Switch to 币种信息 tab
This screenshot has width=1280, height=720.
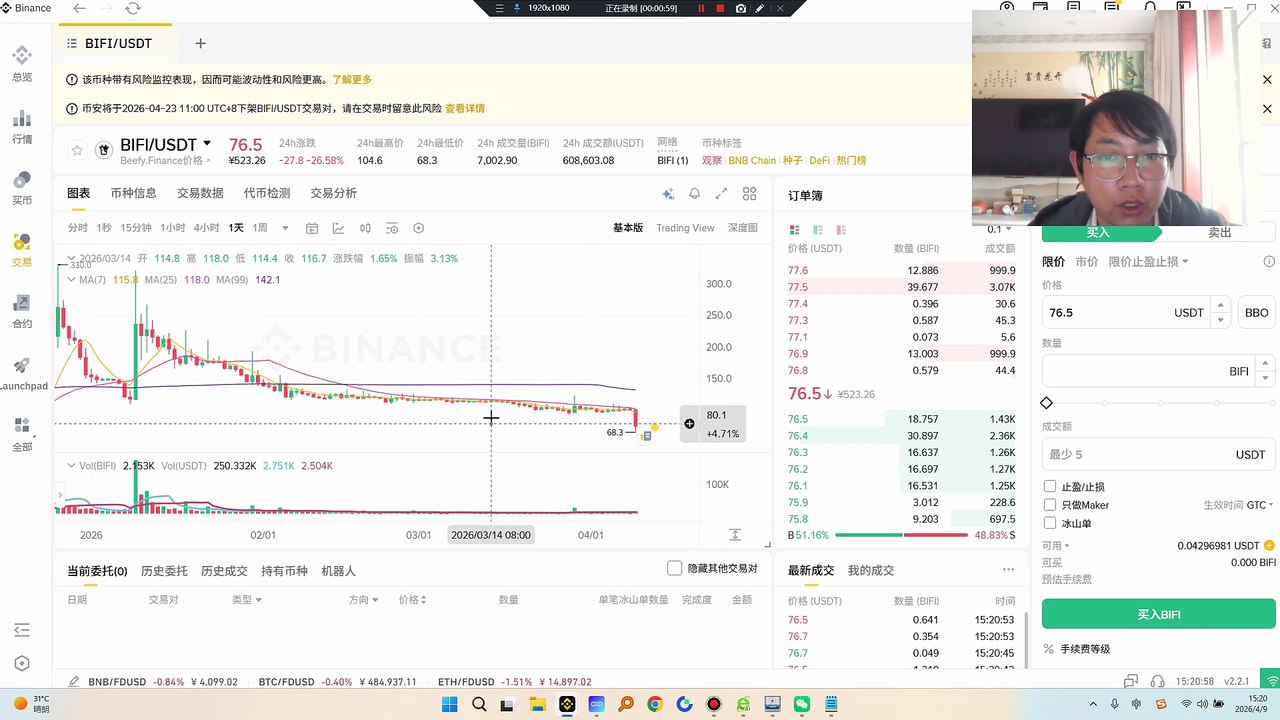pyautogui.click(x=133, y=193)
